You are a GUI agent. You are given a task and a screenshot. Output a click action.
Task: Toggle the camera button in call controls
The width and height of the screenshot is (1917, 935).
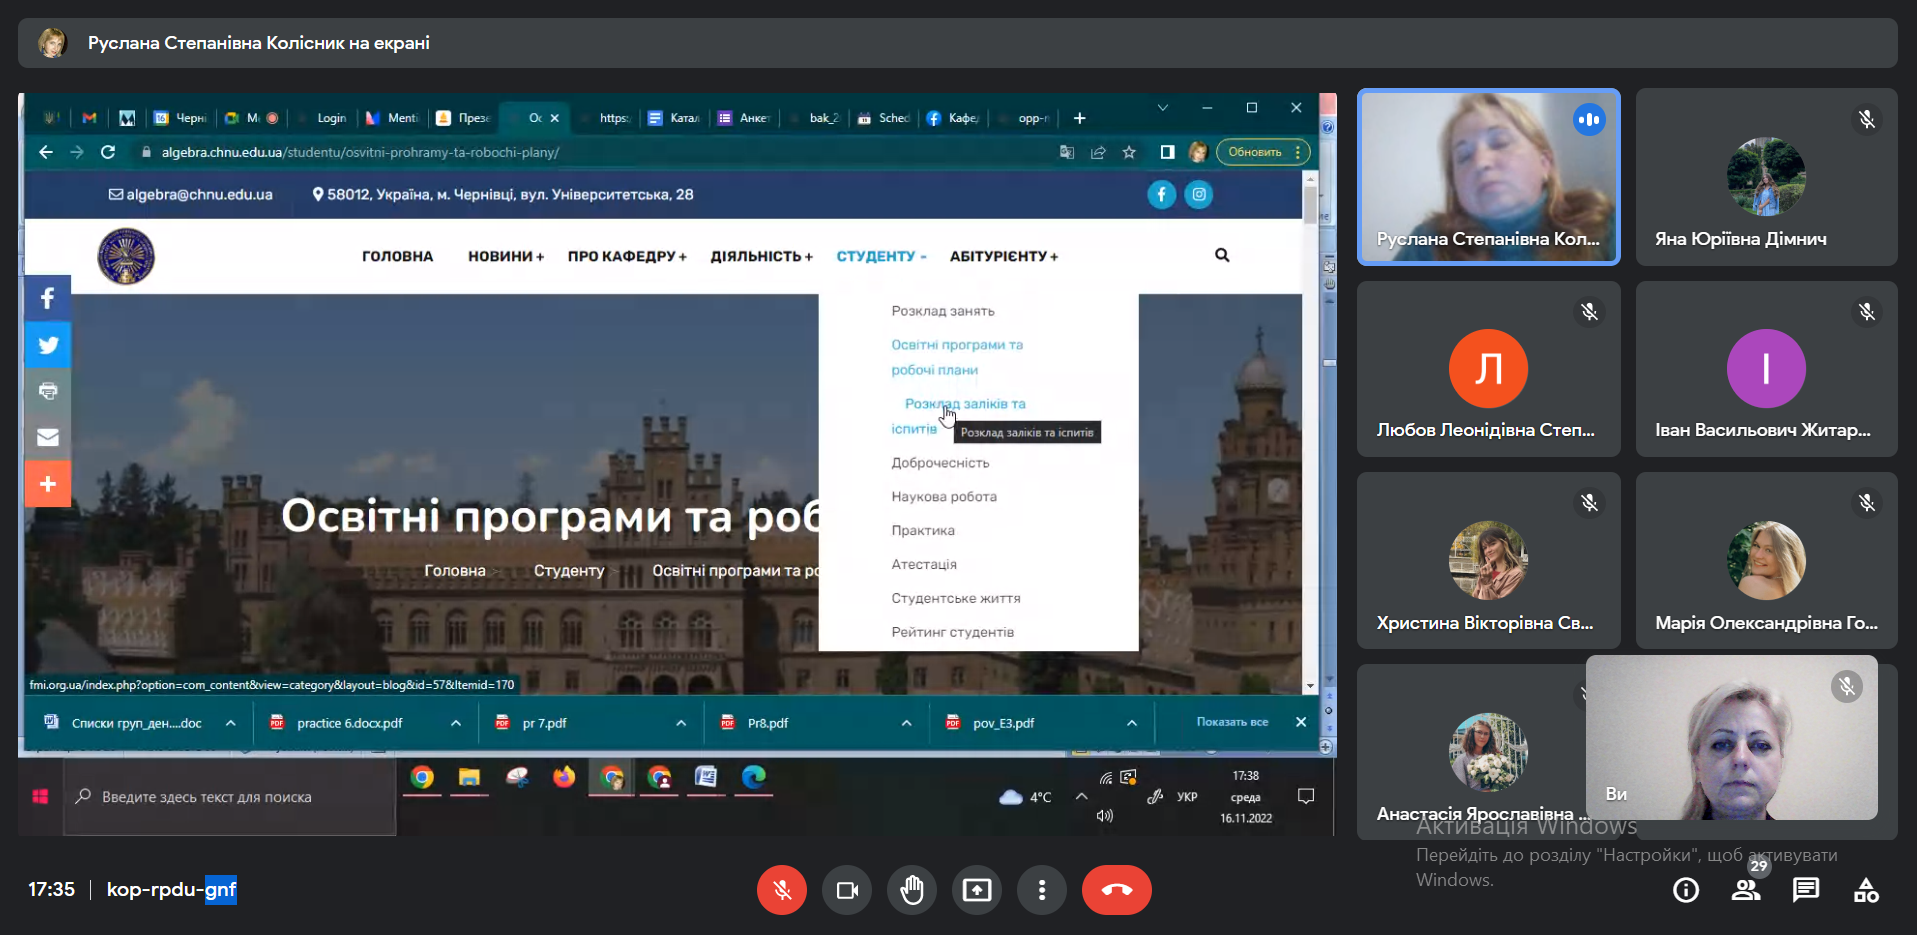(847, 890)
